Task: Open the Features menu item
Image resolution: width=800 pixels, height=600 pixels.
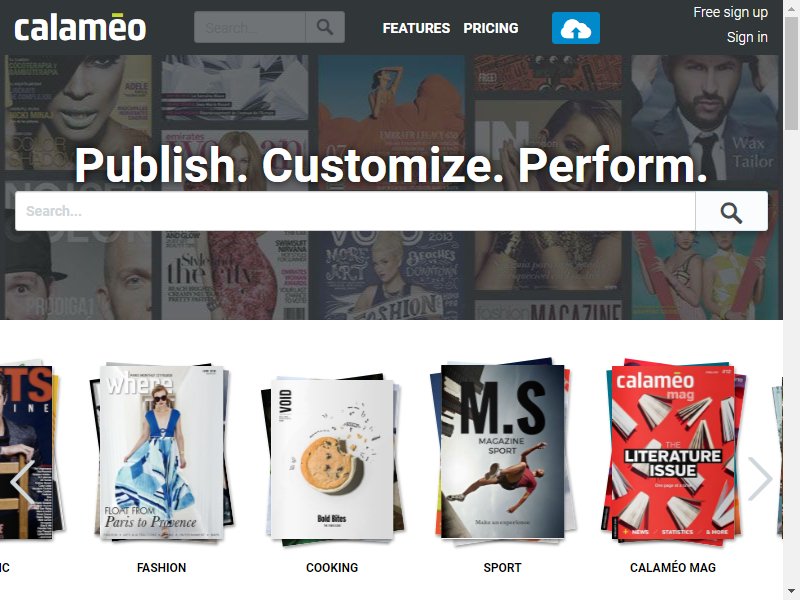Action: (416, 28)
